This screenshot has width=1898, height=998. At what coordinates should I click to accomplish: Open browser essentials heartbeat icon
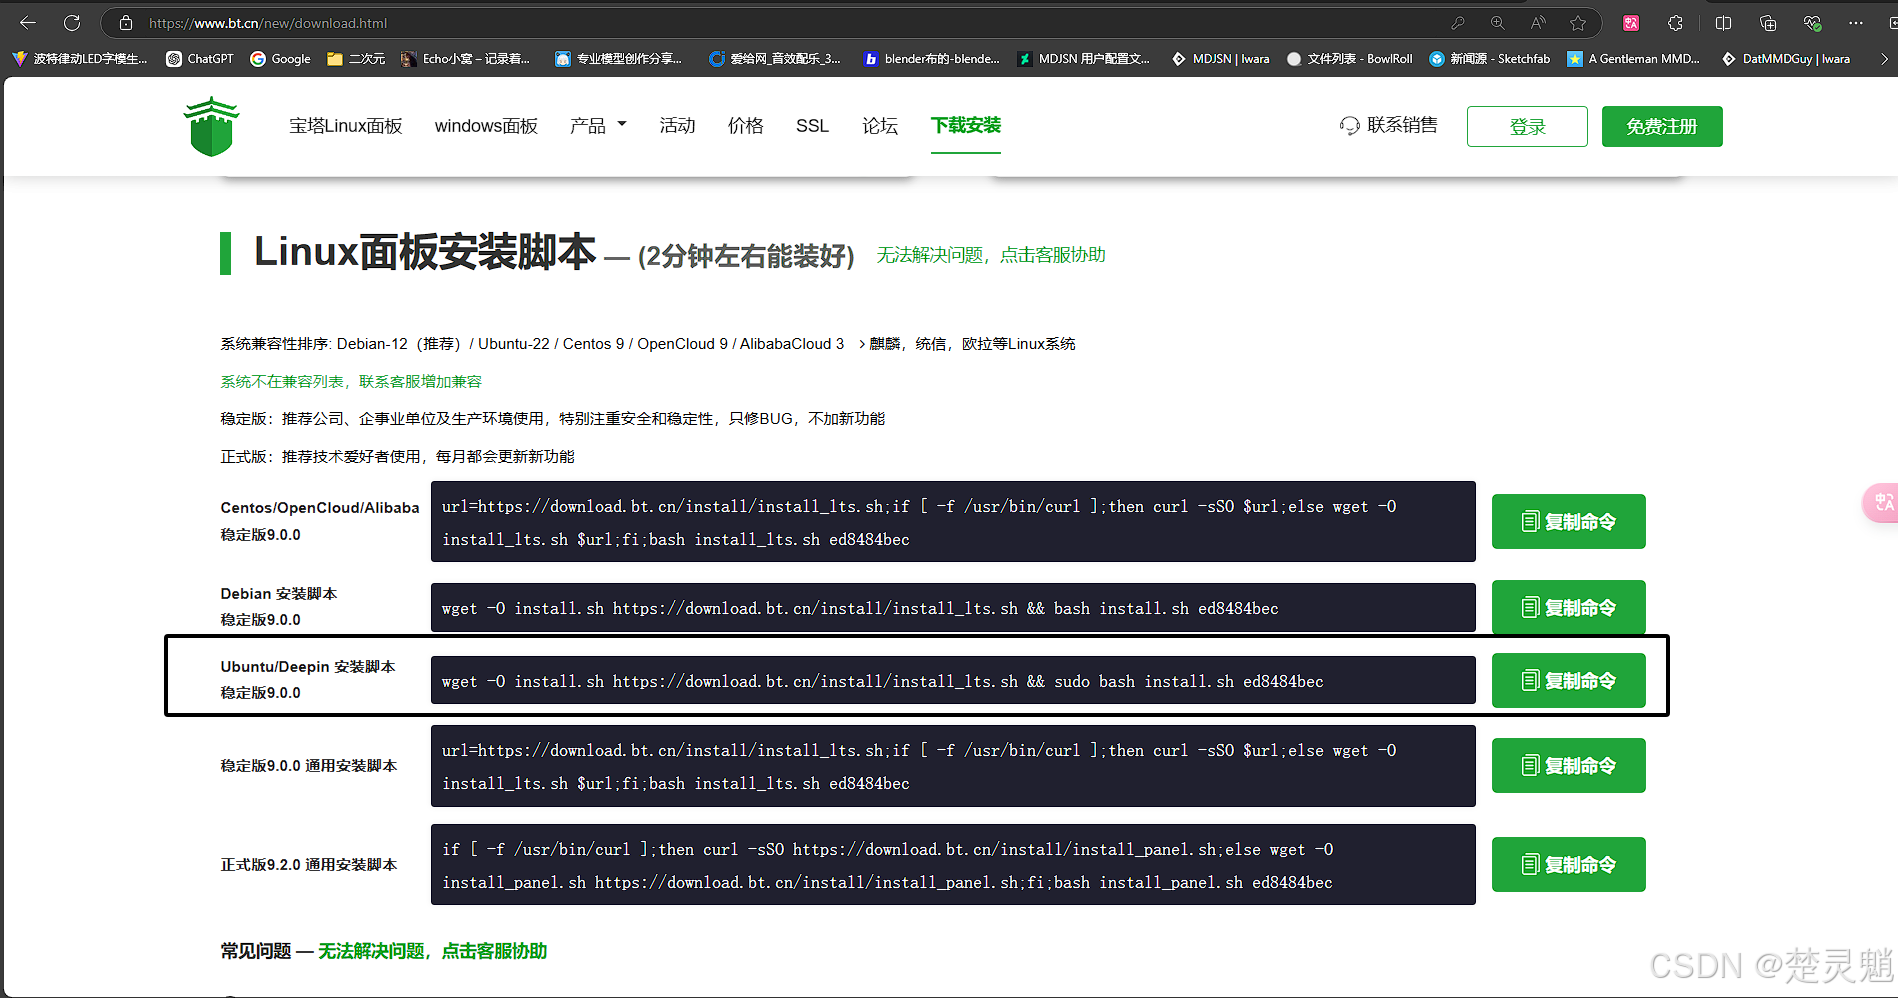pyautogui.click(x=1812, y=23)
